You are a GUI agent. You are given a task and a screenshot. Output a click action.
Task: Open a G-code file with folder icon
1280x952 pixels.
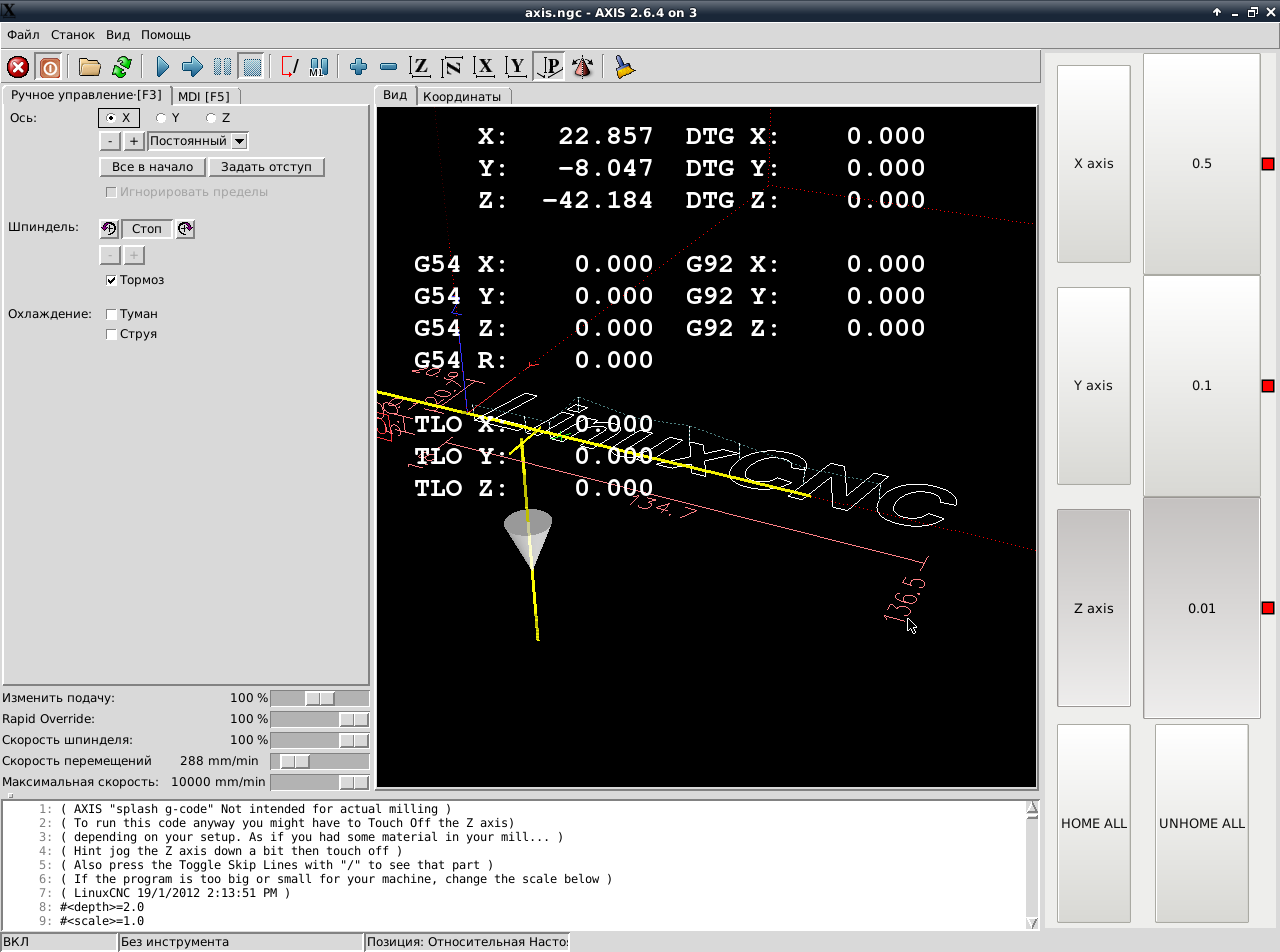click(x=90, y=67)
